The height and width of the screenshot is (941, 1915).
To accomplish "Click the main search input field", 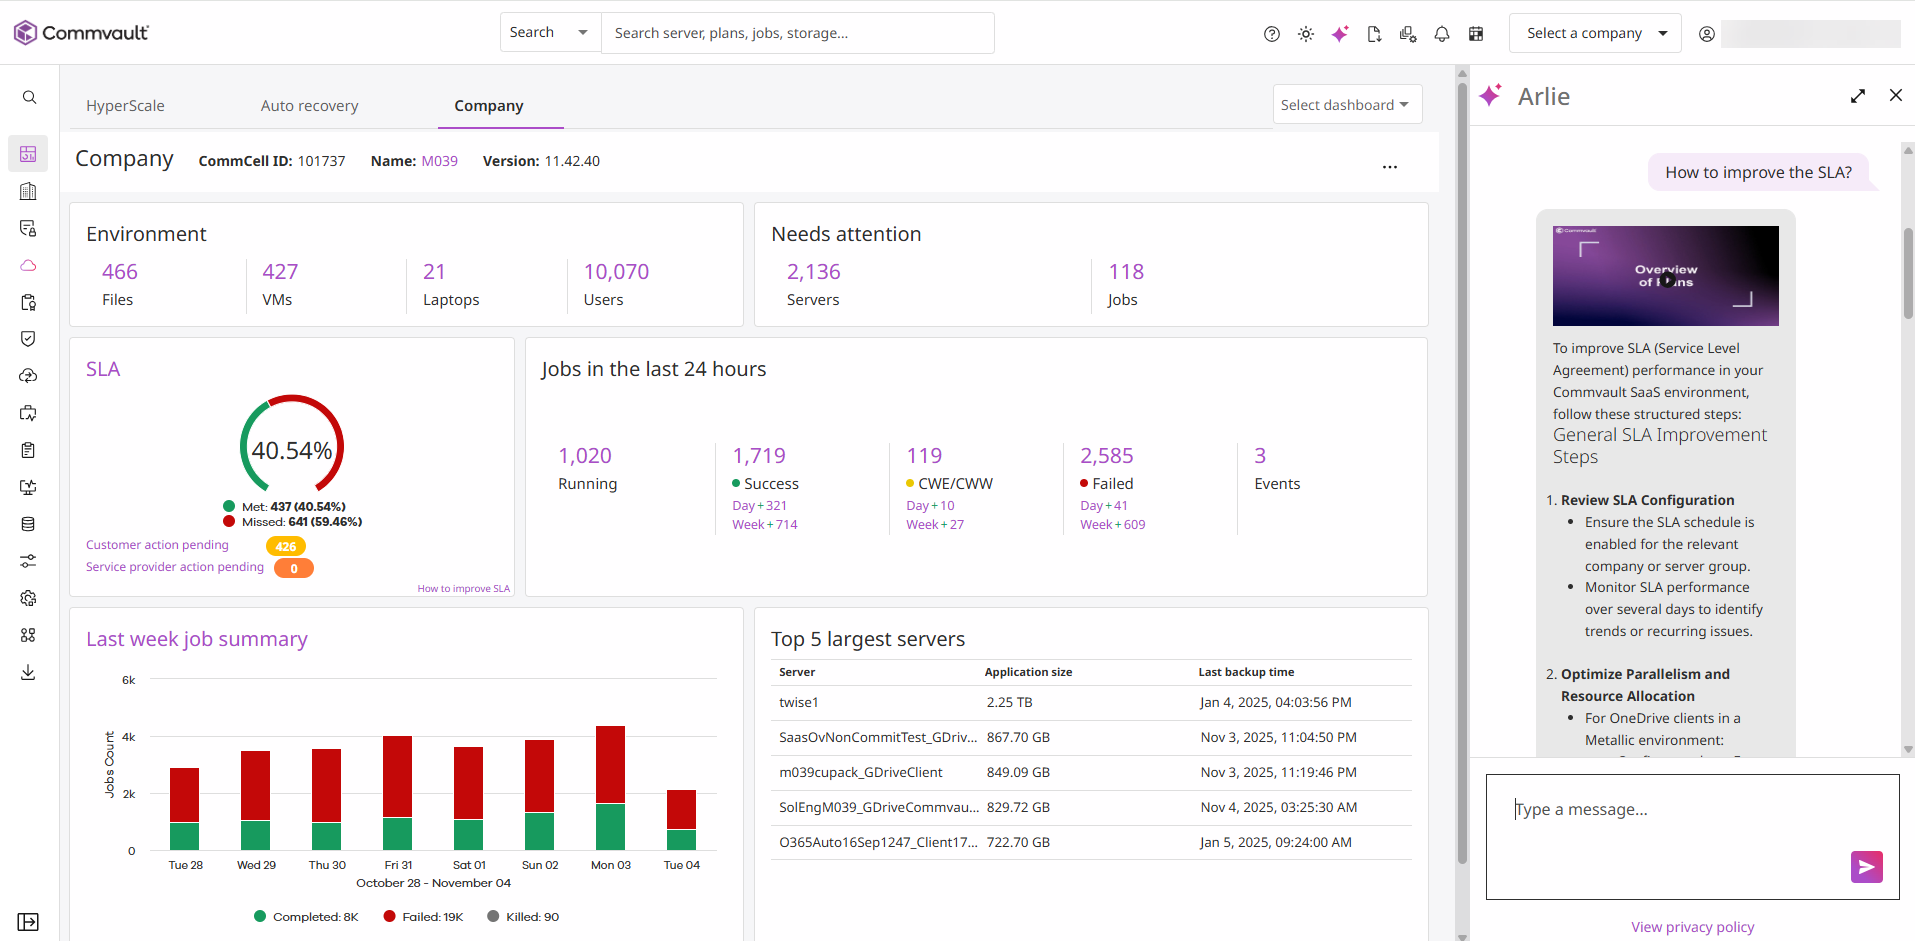I will (798, 33).
